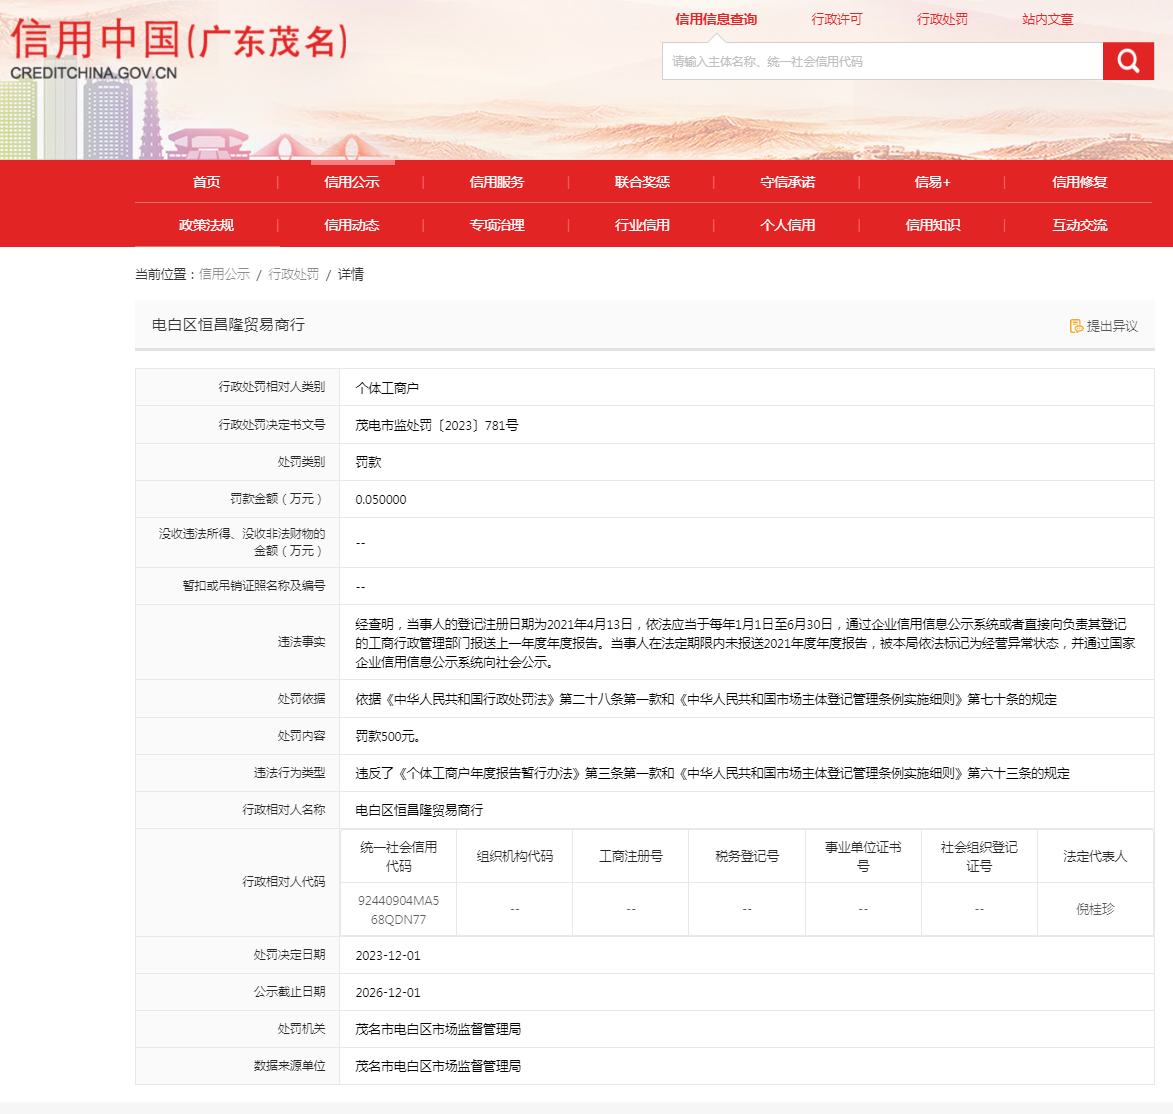The height and width of the screenshot is (1114, 1173).
Task: Open the 信用公示 navigation menu item
Action: point(352,182)
